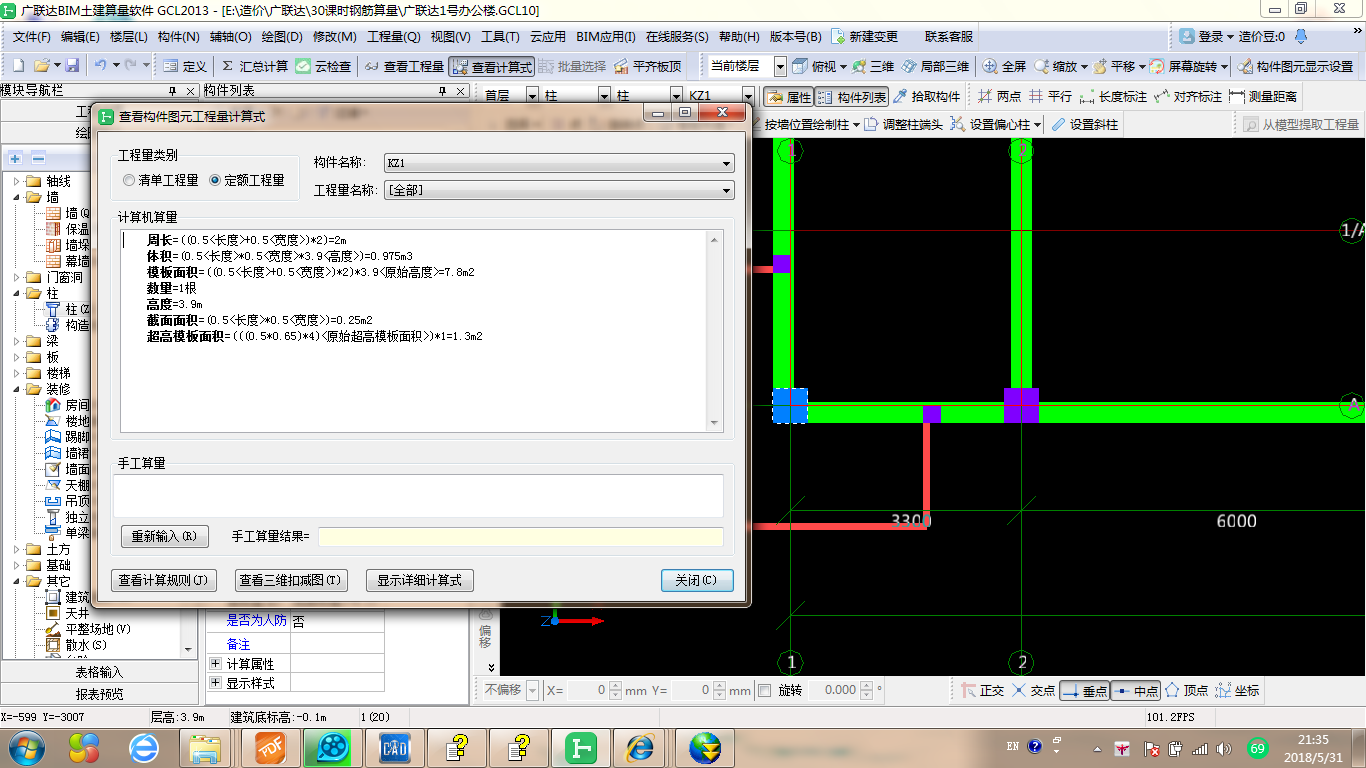Click the 查看三维扣减图(T) button
Image resolution: width=1366 pixels, height=768 pixels.
click(x=290, y=580)
